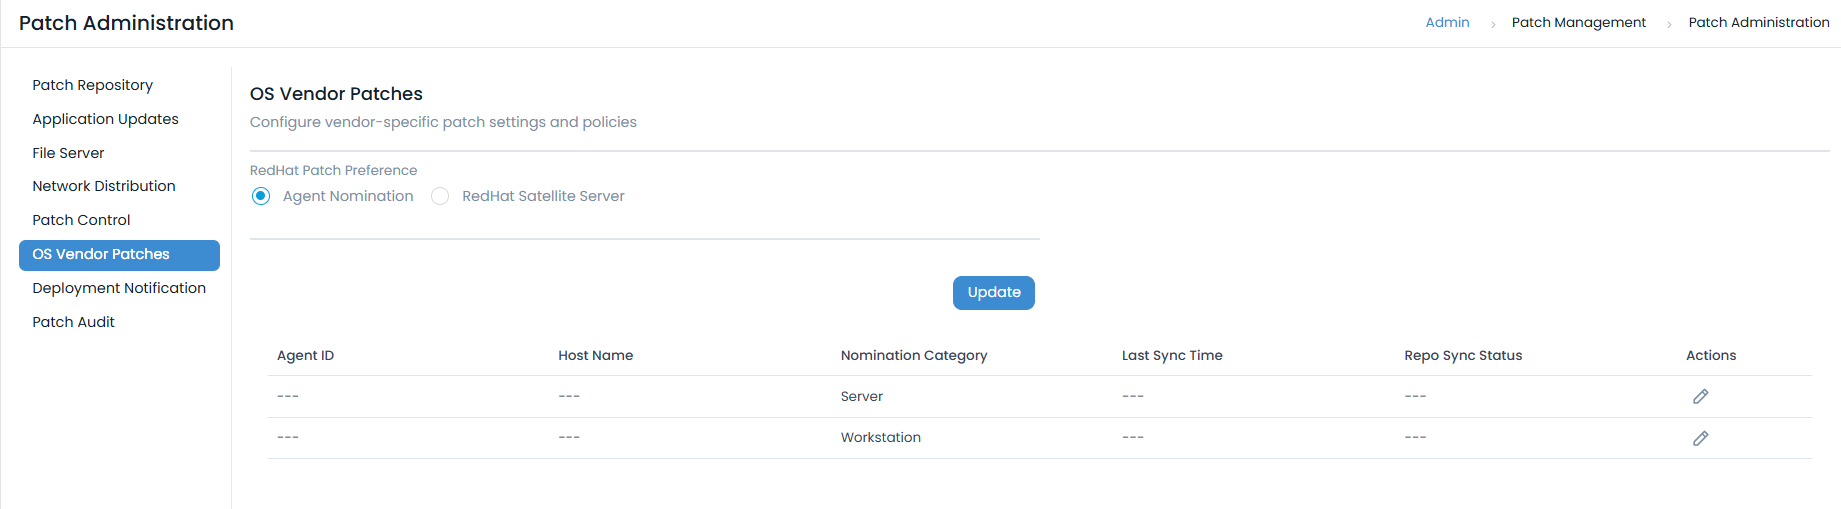Open Deployment Notification settings
1841x509 pixels.
point(119,288)
